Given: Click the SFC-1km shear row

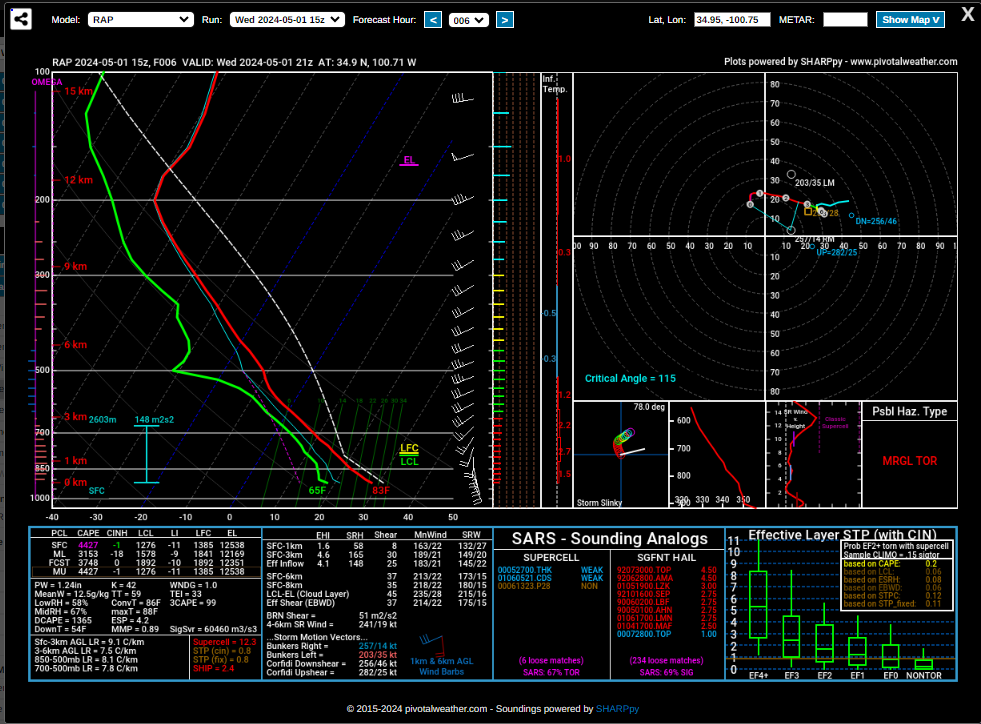Looking at the screenshot, I should [377, 546].
